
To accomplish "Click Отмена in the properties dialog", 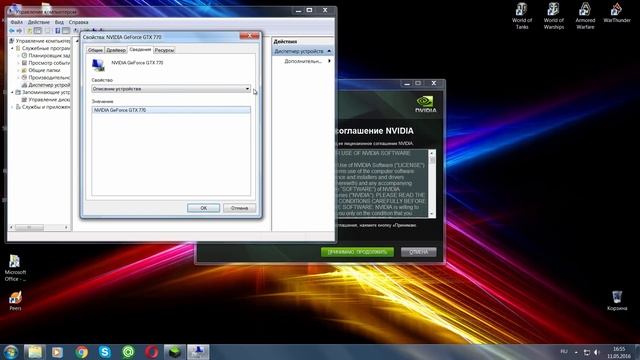I will pos(239,208).
